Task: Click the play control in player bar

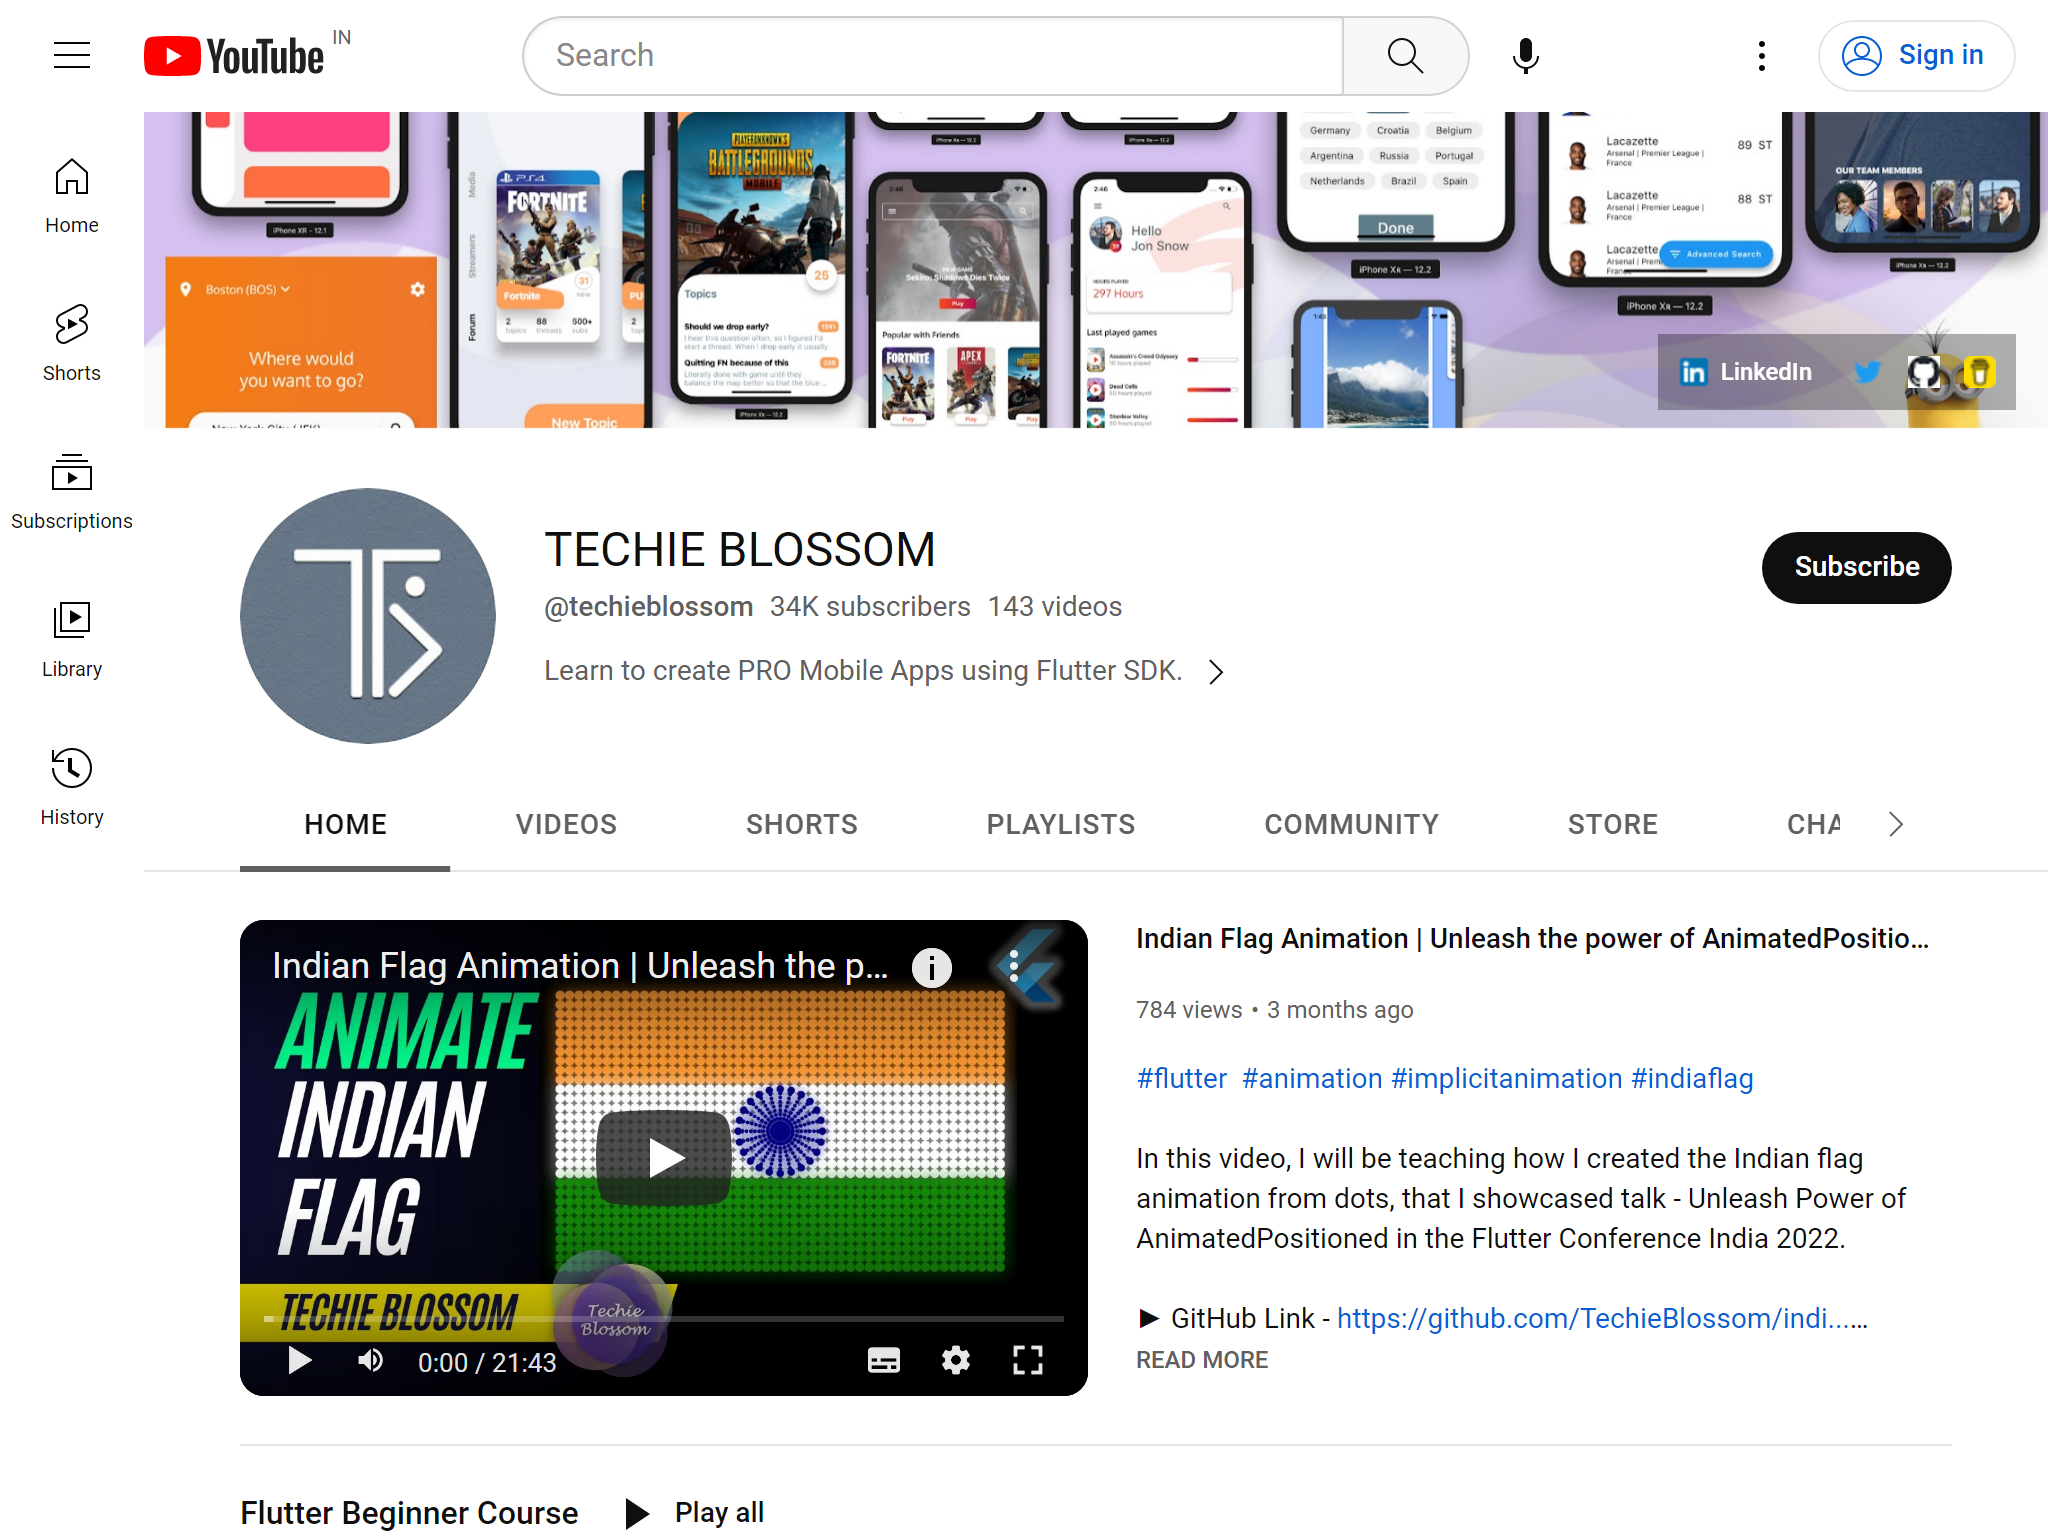Action: pos(299,1361)
